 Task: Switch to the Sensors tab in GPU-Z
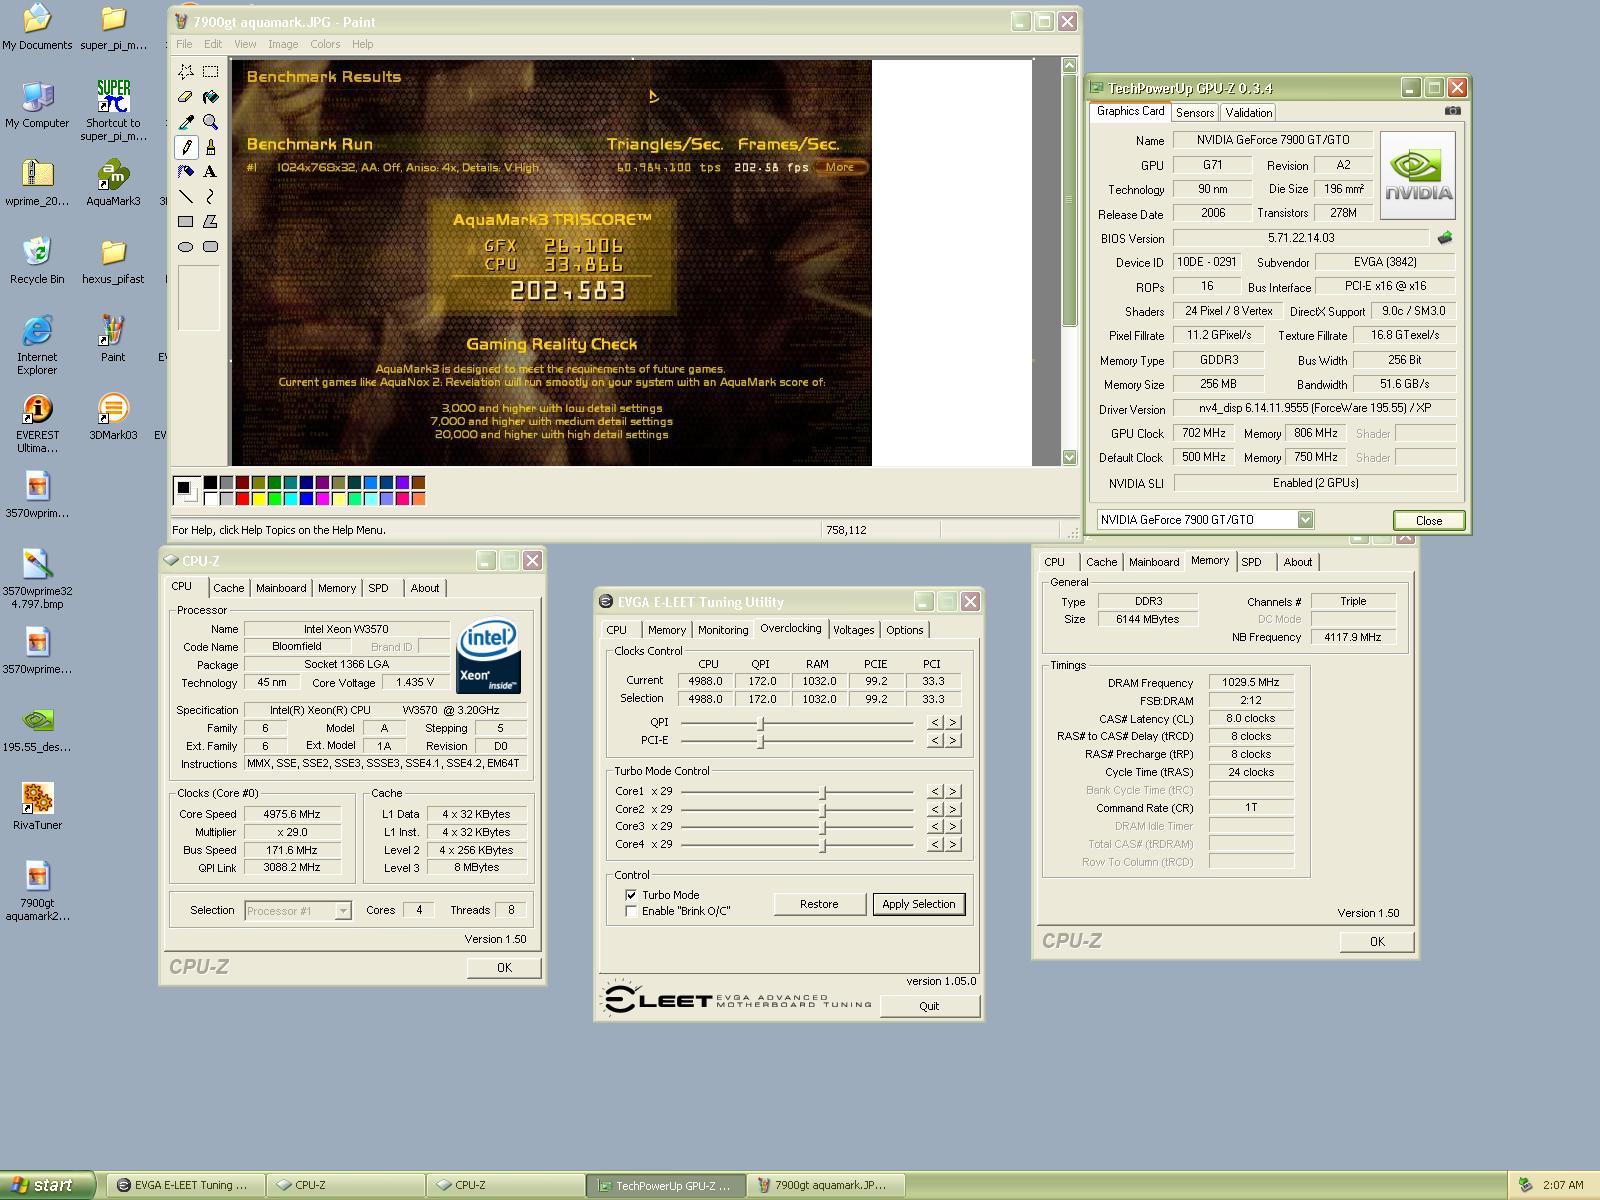click(1195, 113)
